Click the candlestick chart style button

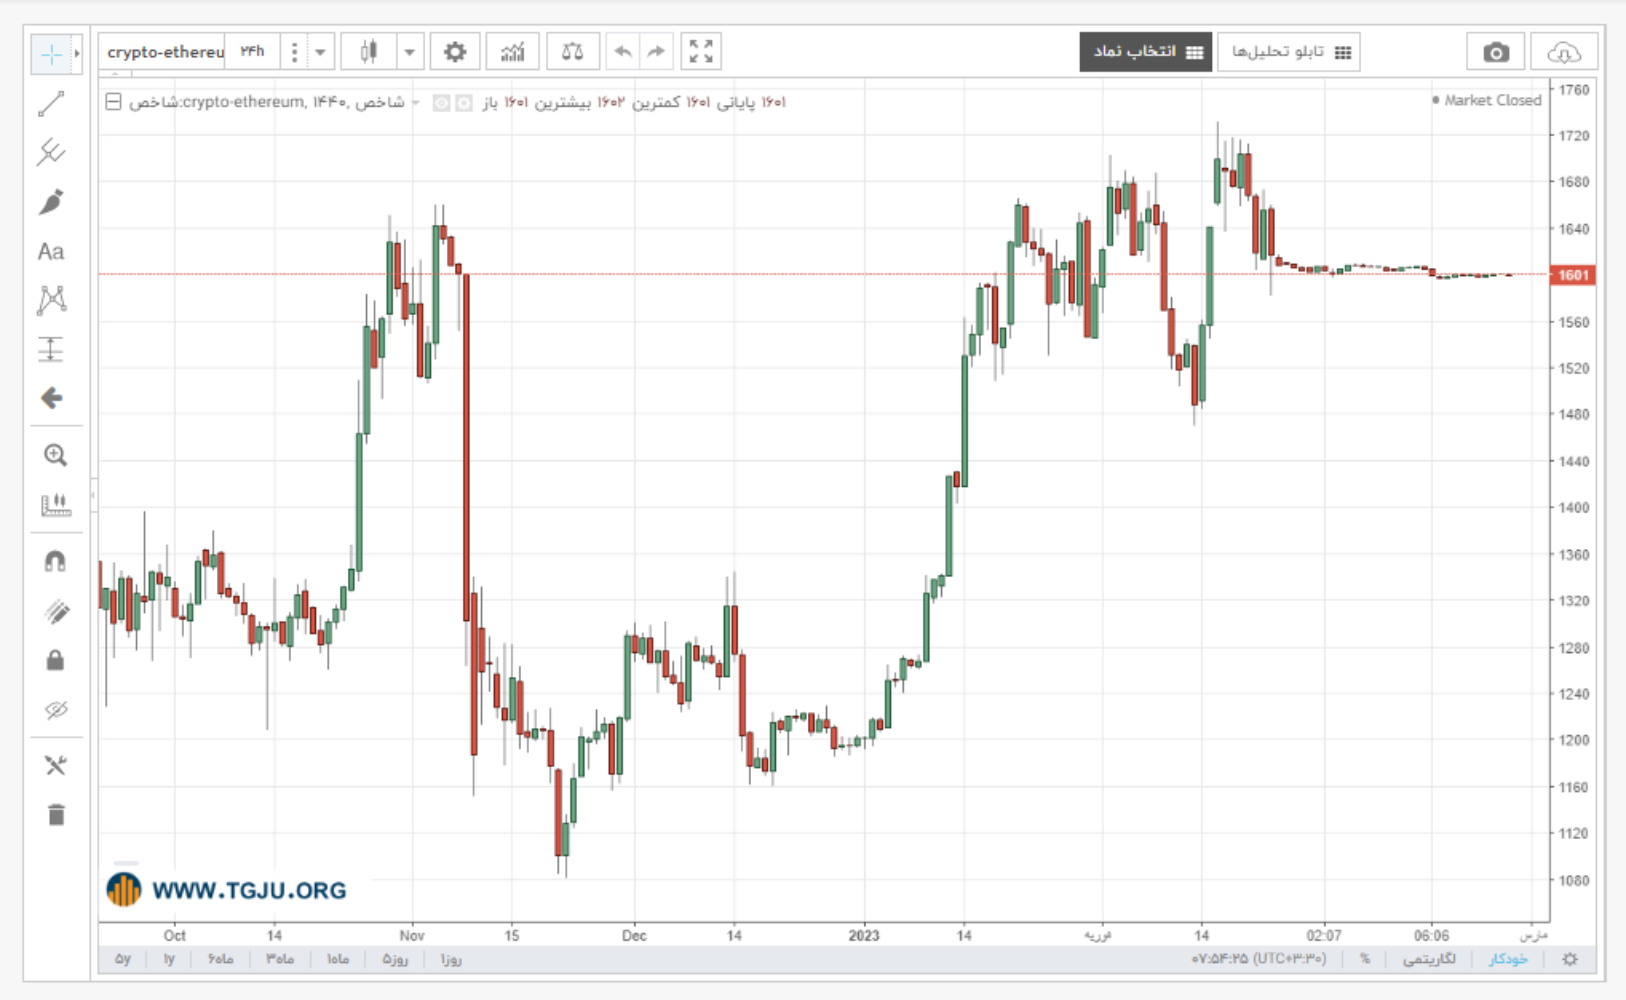368,52
